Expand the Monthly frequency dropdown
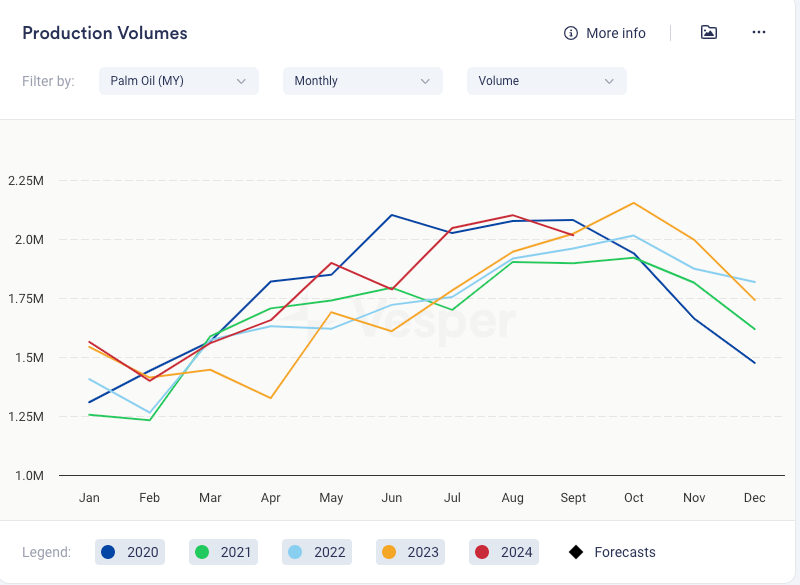Screen dimensions: 800x585 pyautogui.click(x=362, y=81)
